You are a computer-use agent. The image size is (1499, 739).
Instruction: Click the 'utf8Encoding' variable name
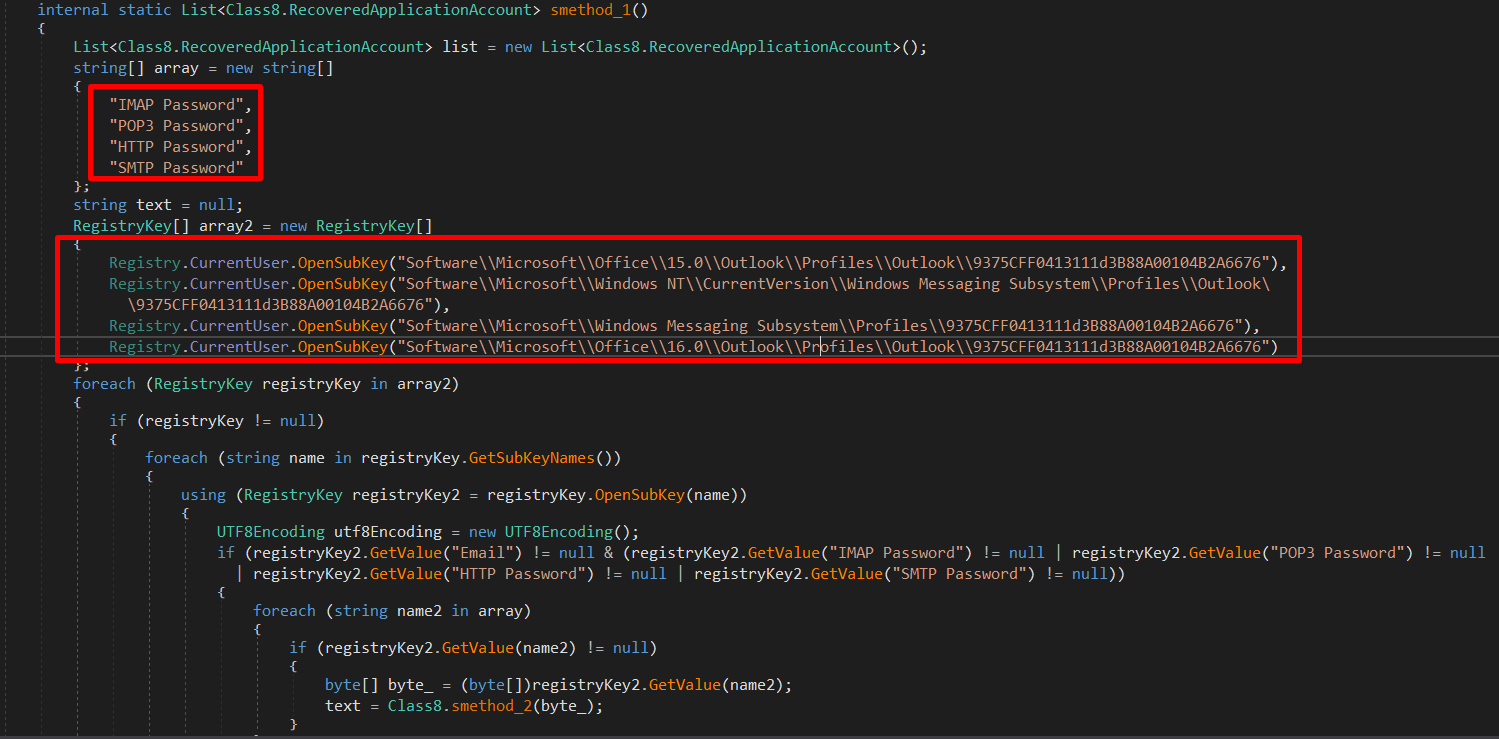point(389,532)
